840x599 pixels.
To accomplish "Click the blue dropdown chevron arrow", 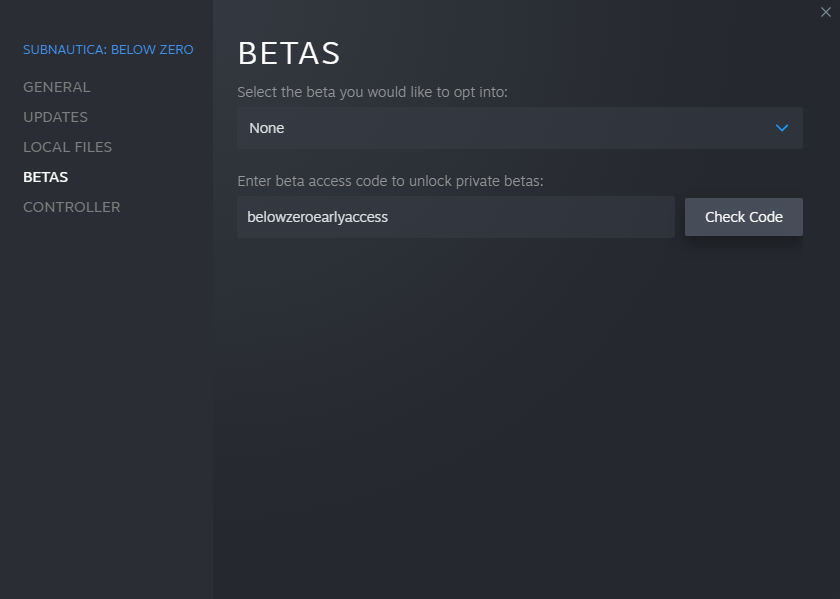I will 782,128.
